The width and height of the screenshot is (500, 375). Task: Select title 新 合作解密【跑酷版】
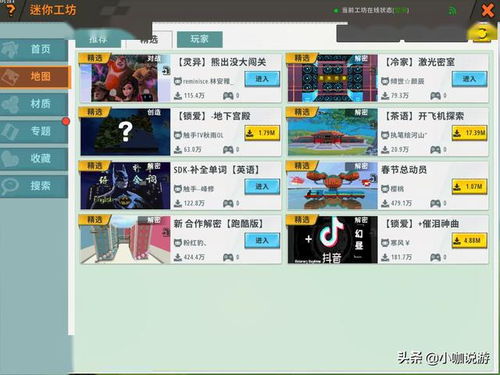[219, 224]
